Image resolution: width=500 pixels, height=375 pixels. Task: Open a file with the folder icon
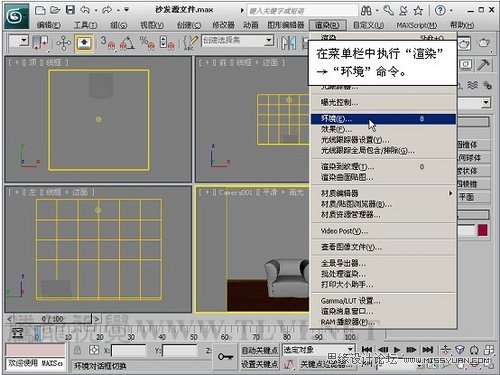(x=55, y=10)
